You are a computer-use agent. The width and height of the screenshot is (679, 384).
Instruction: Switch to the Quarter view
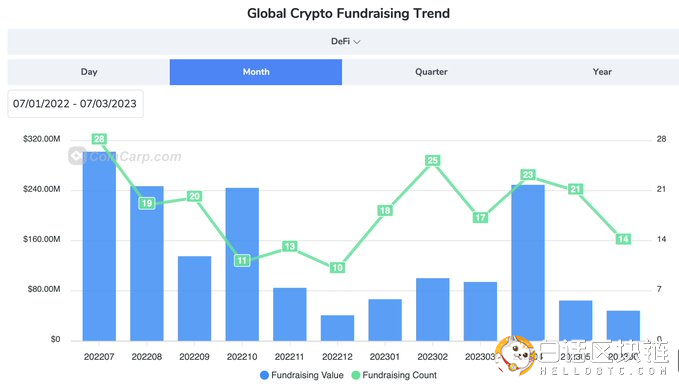pos(431,72)
